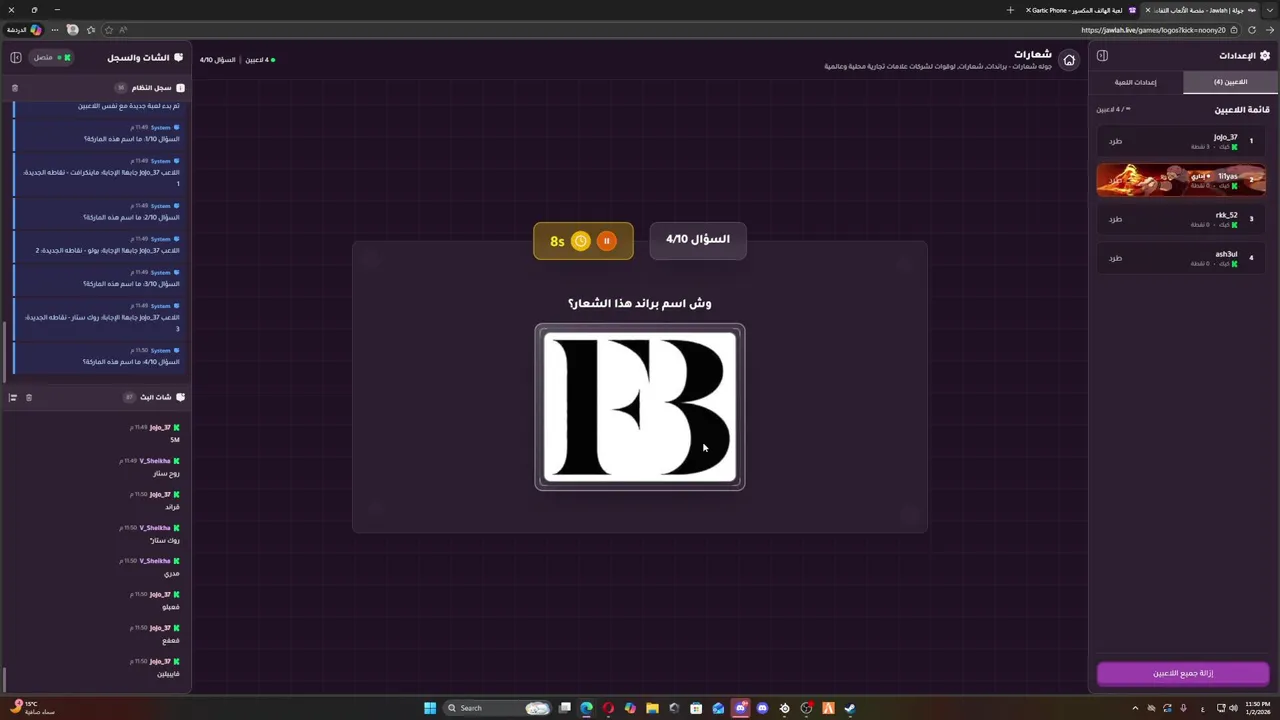Screen dimensions: 1280x720
Task: Open File Explorer from the taskbar
Action: (x=652, y=708)
